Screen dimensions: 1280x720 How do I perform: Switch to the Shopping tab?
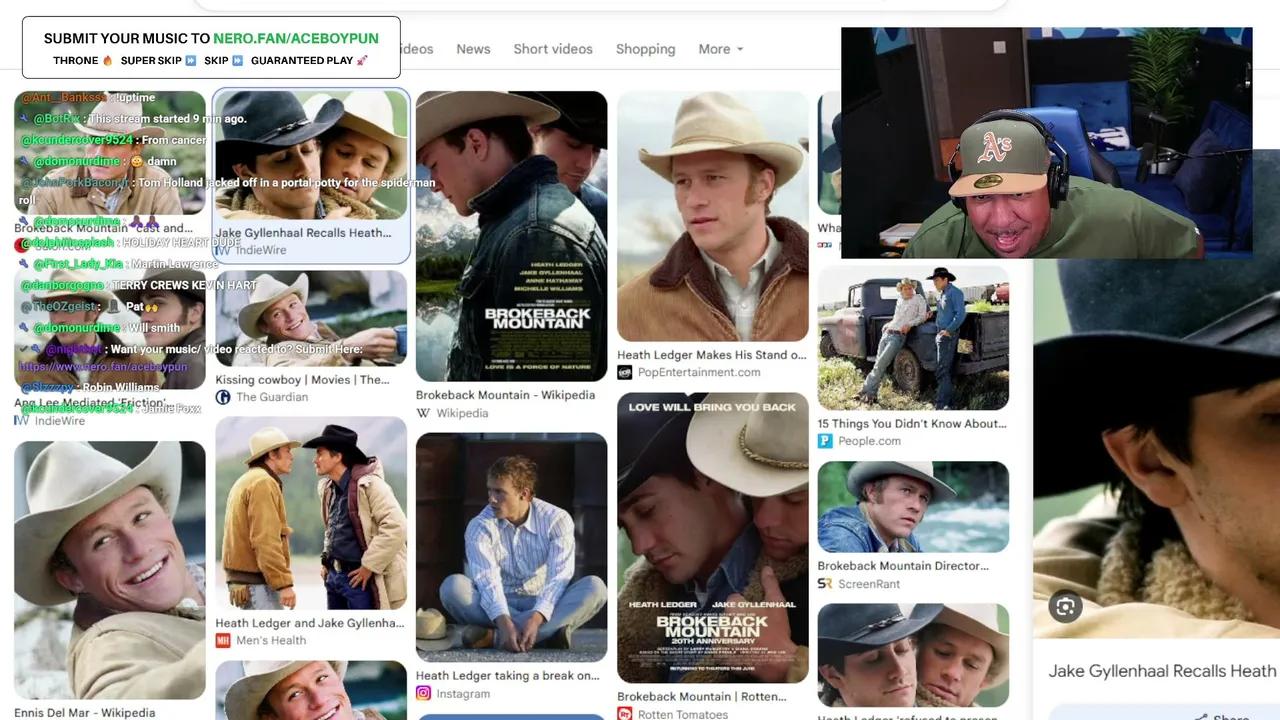[645, 49]
